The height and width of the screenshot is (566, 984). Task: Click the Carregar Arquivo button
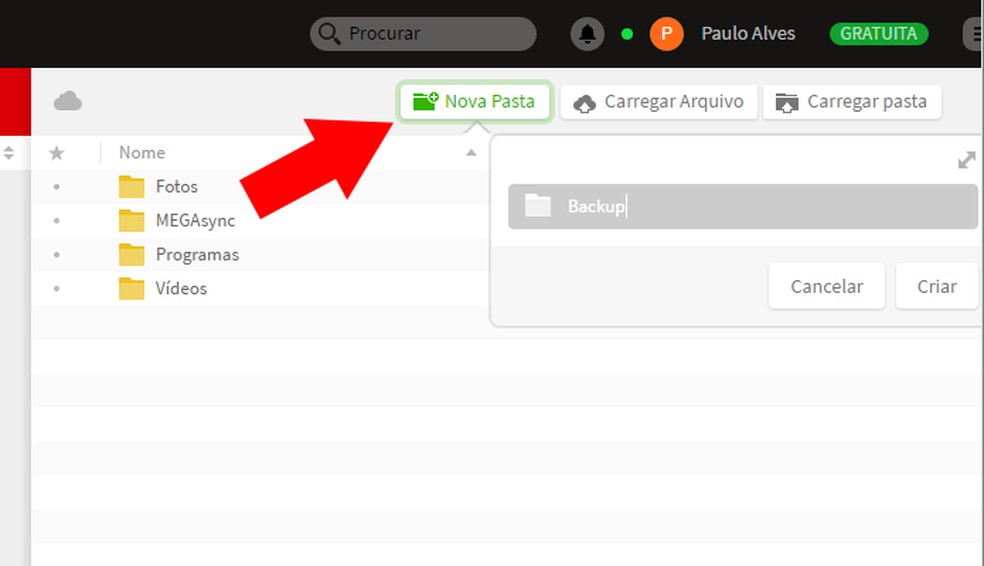(x=659, y=102)
